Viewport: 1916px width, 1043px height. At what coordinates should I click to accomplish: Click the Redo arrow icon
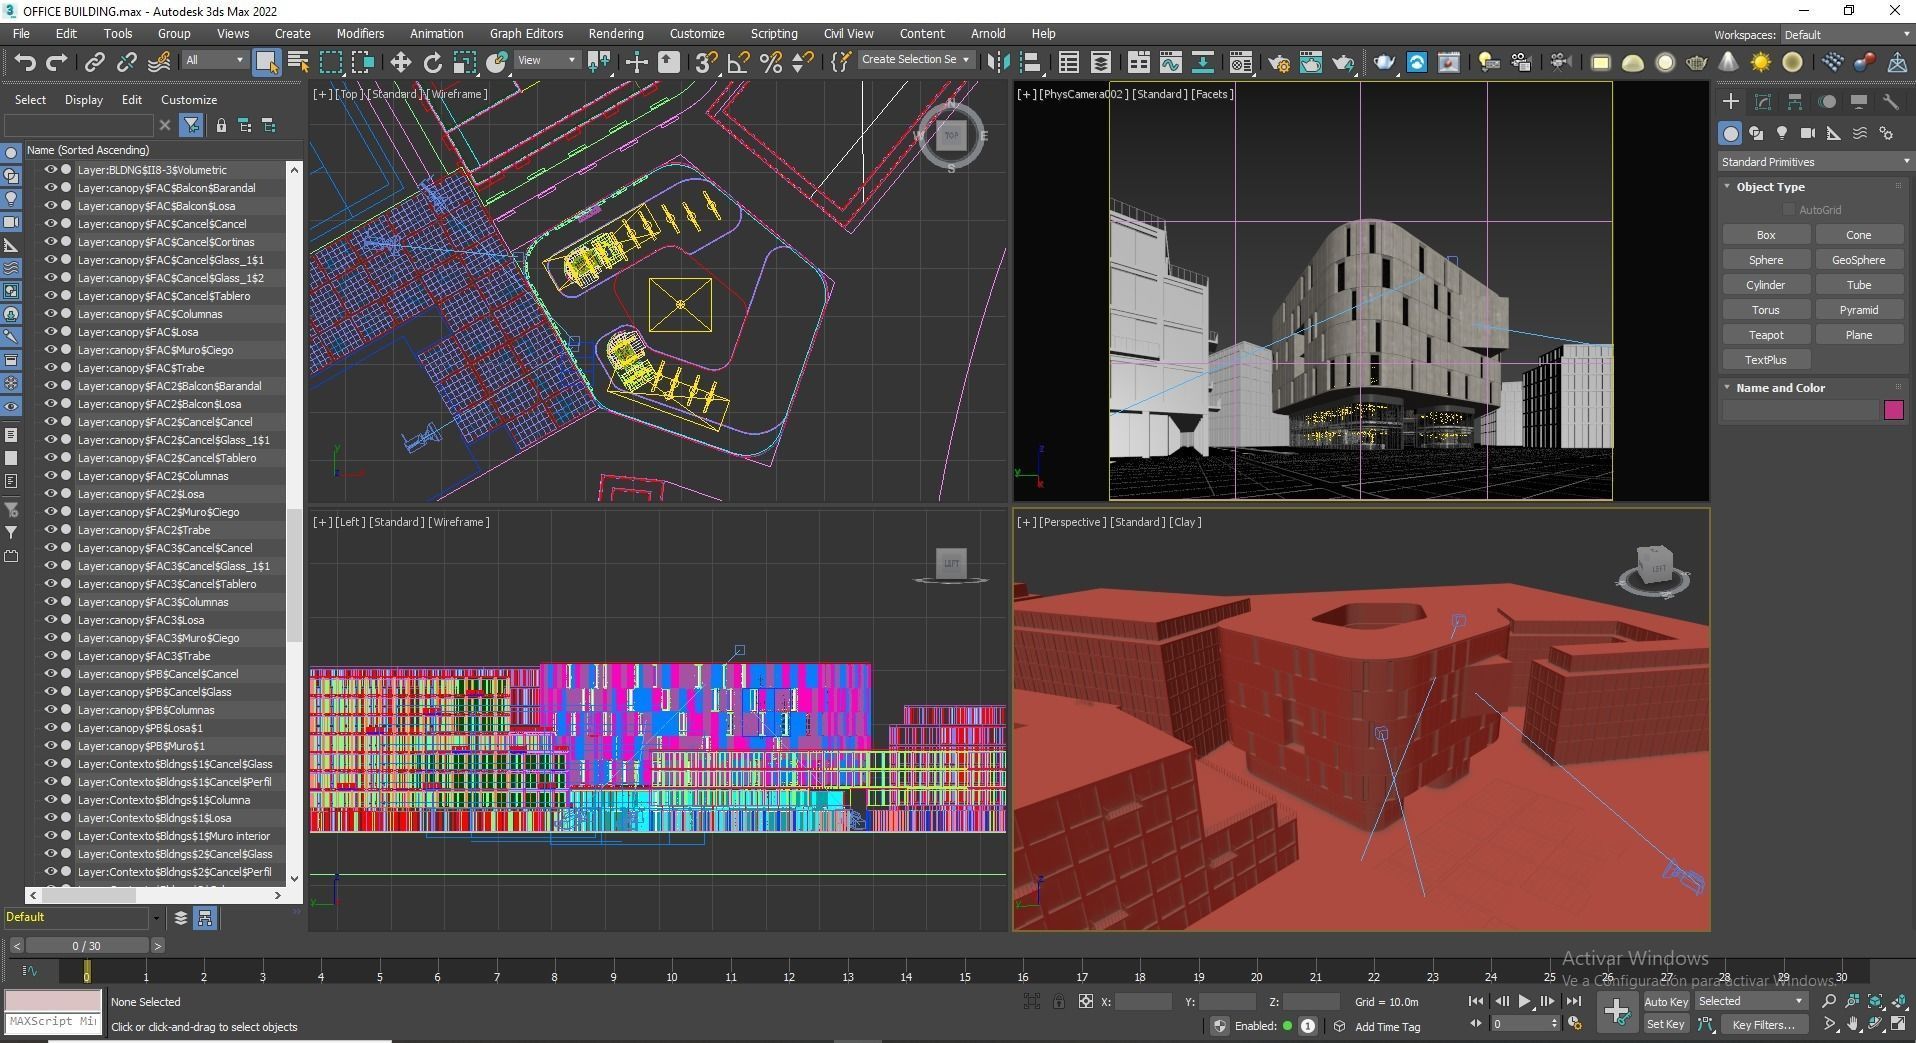click(x=57, y=62)
